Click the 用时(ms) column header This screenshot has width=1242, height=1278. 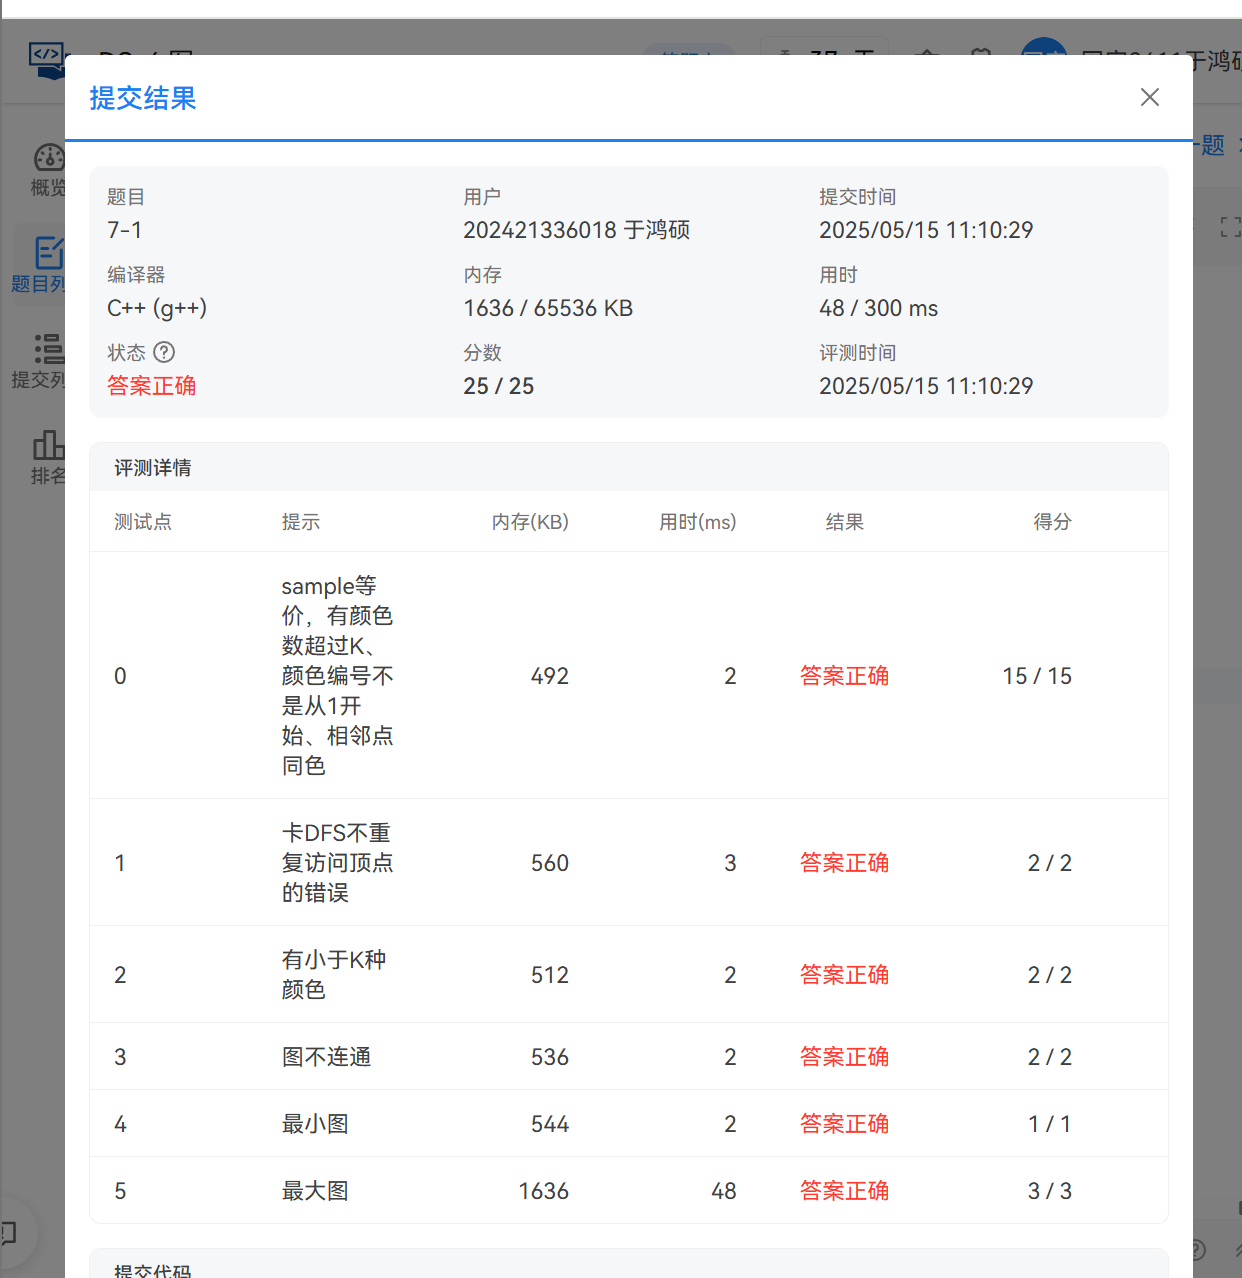(697, 522)
